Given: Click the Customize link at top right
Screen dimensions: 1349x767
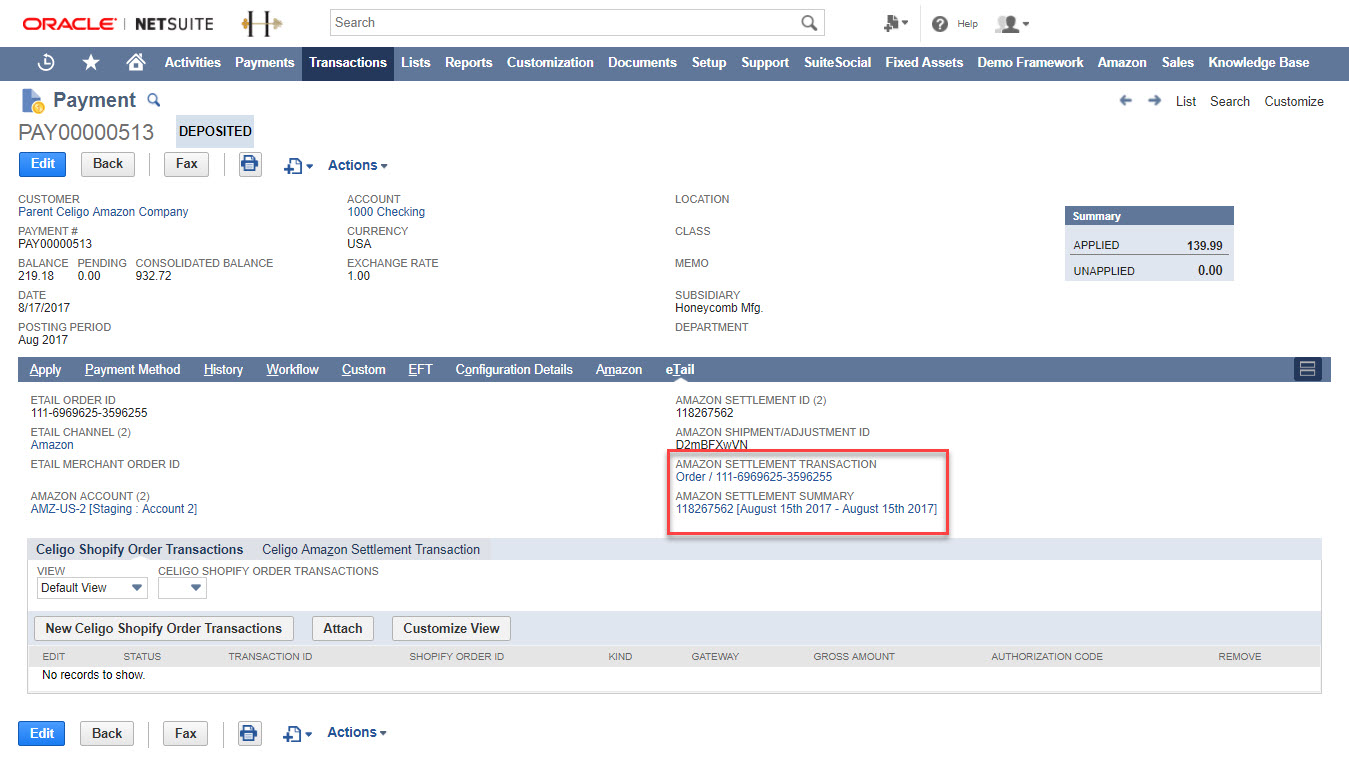Looking at the screenshot, I should click(x=1294, y=101).
